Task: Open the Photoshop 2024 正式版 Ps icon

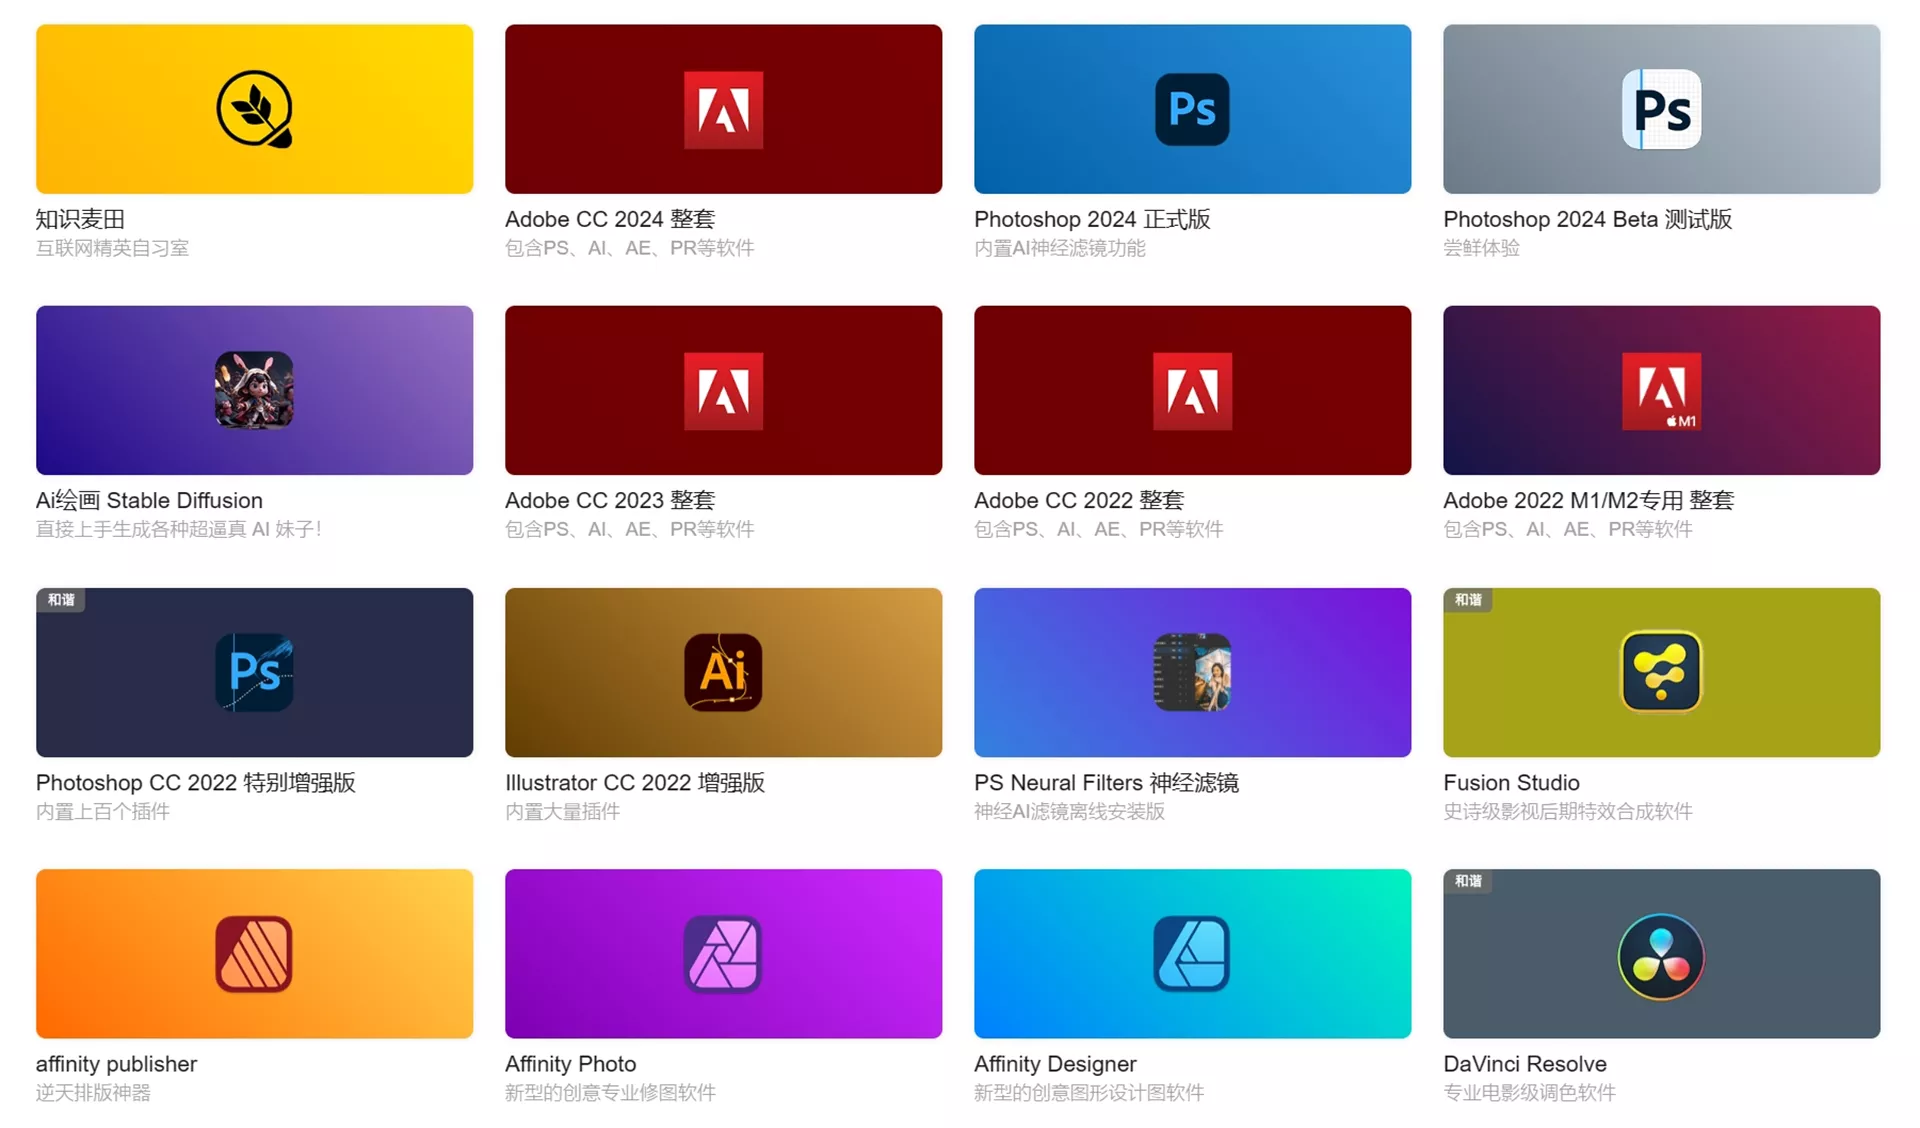Action: (x=1192, y=109)
